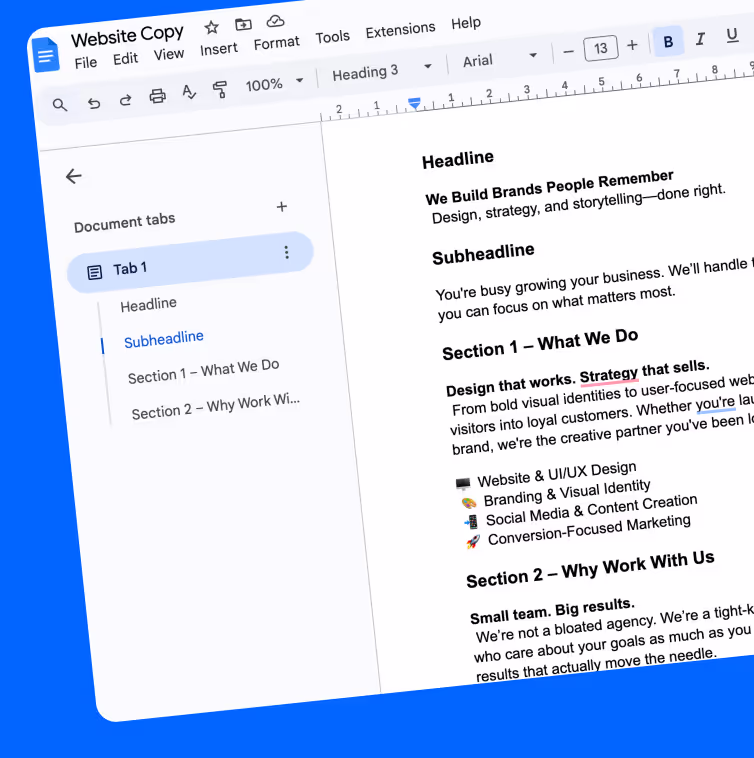The height and width of the screenshot is (758, 754).
Task: Check cloud save status icon
Action: [275, 21]
